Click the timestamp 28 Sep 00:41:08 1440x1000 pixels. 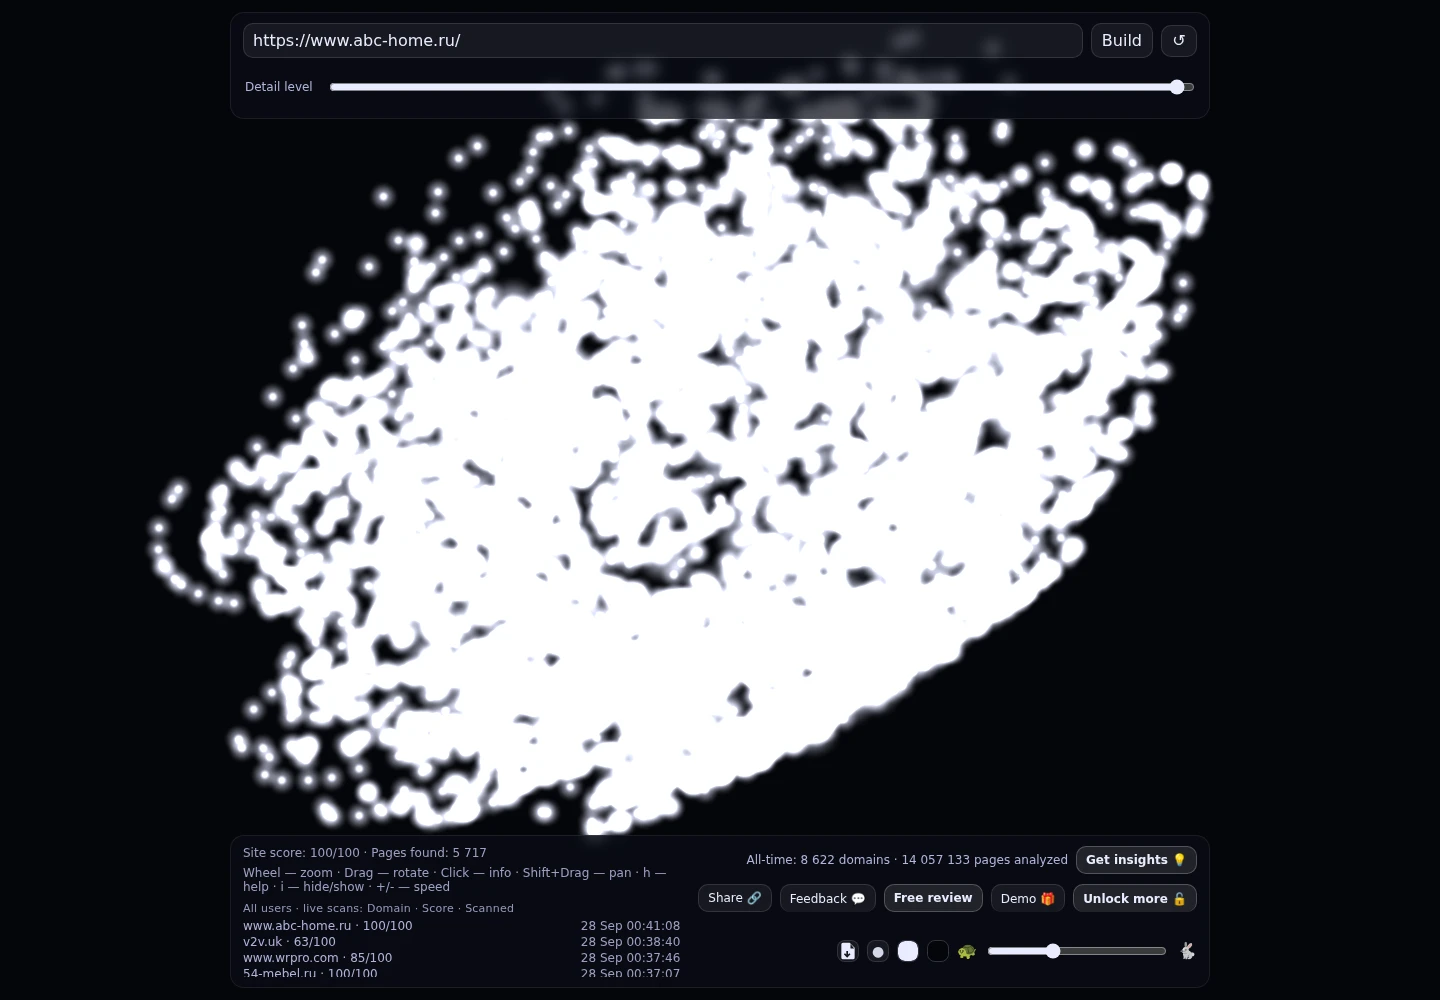630,926
